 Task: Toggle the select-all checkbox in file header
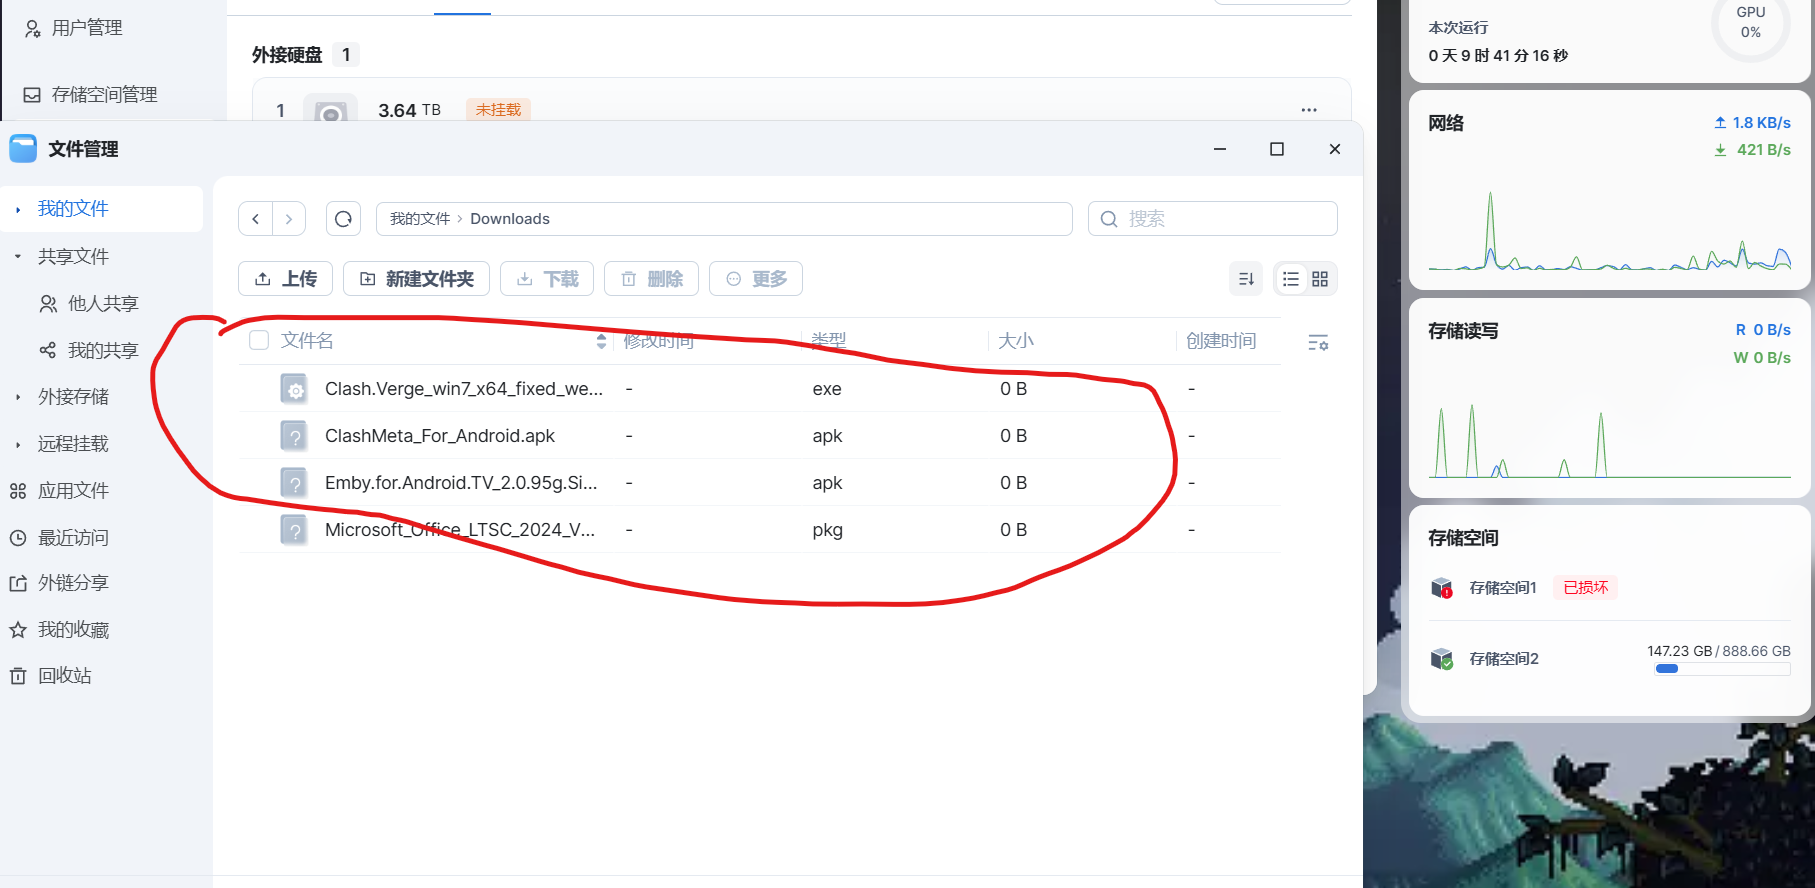point(259,340)
